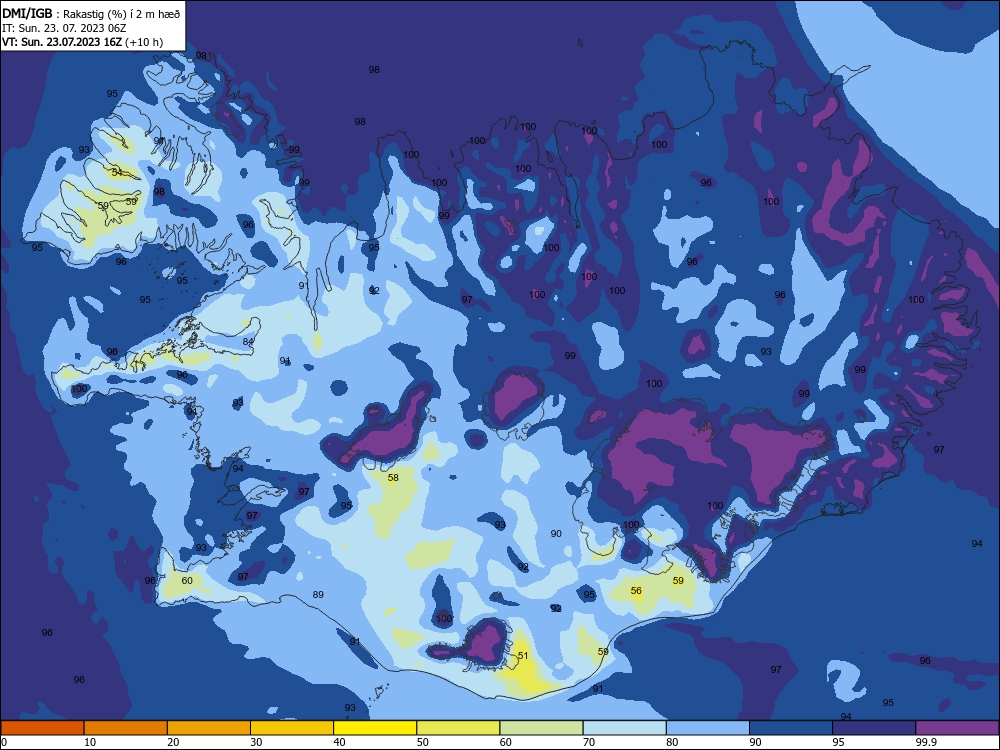Click the 95–99.9% indigo legend swatch
The width and height of the screenshot is (1000, 750).
coord(874,728)
